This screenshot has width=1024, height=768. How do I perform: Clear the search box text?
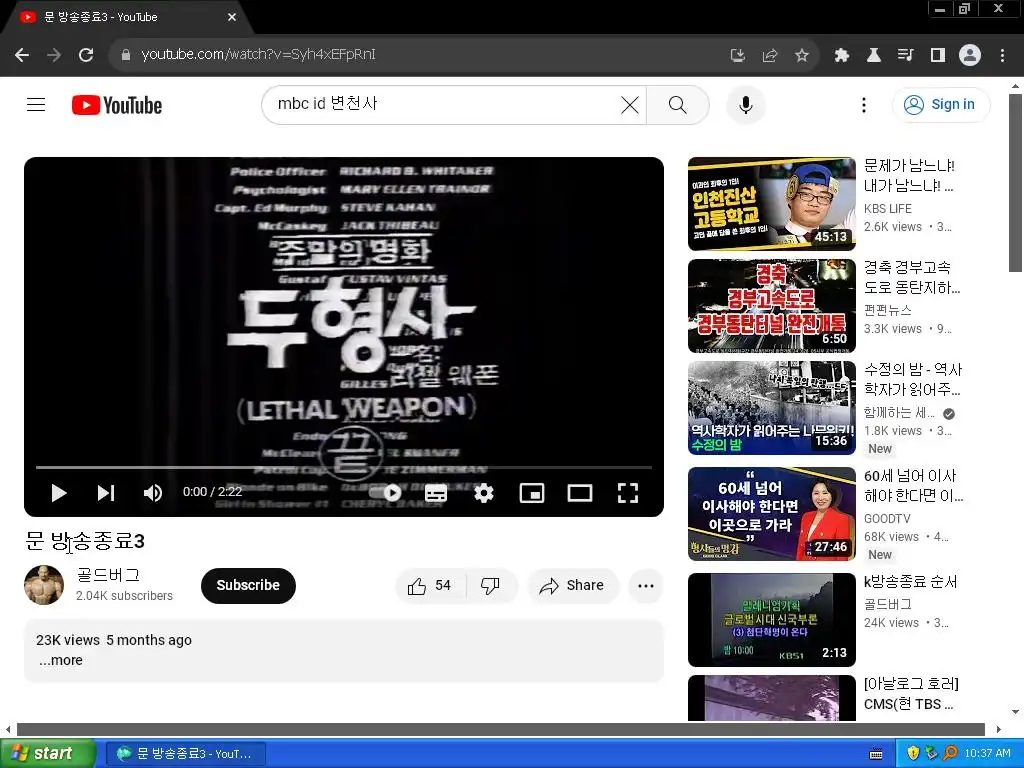tap(630, 104)
